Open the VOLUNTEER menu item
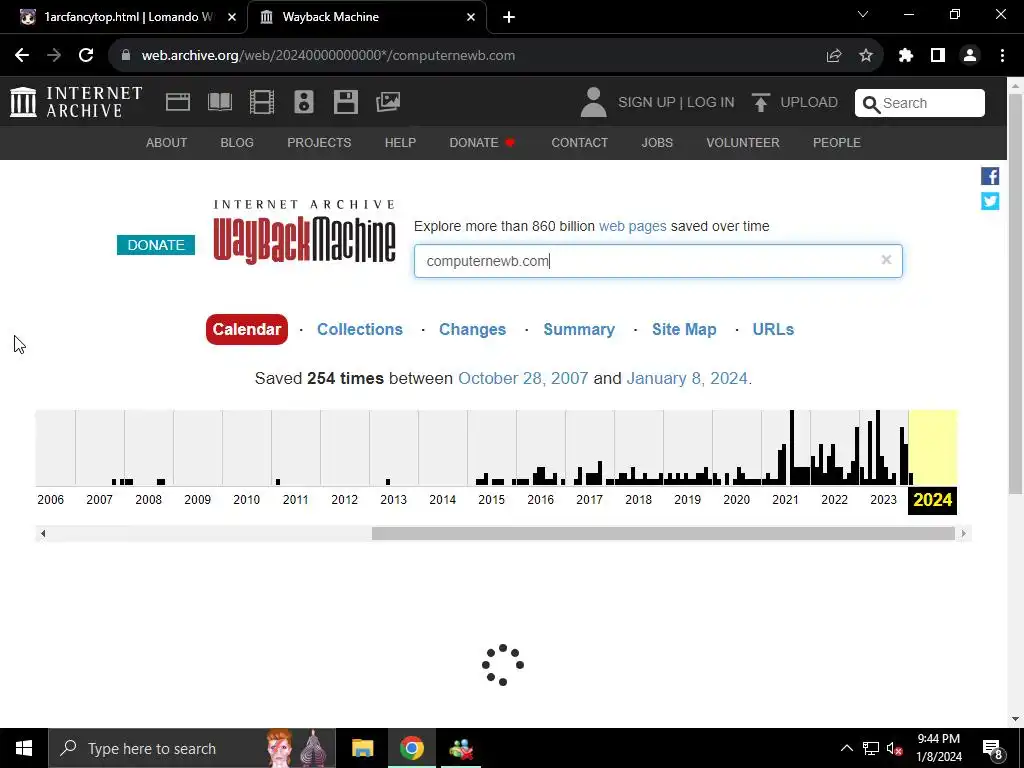Screen dimensions: 1024x768 point(743,142)
